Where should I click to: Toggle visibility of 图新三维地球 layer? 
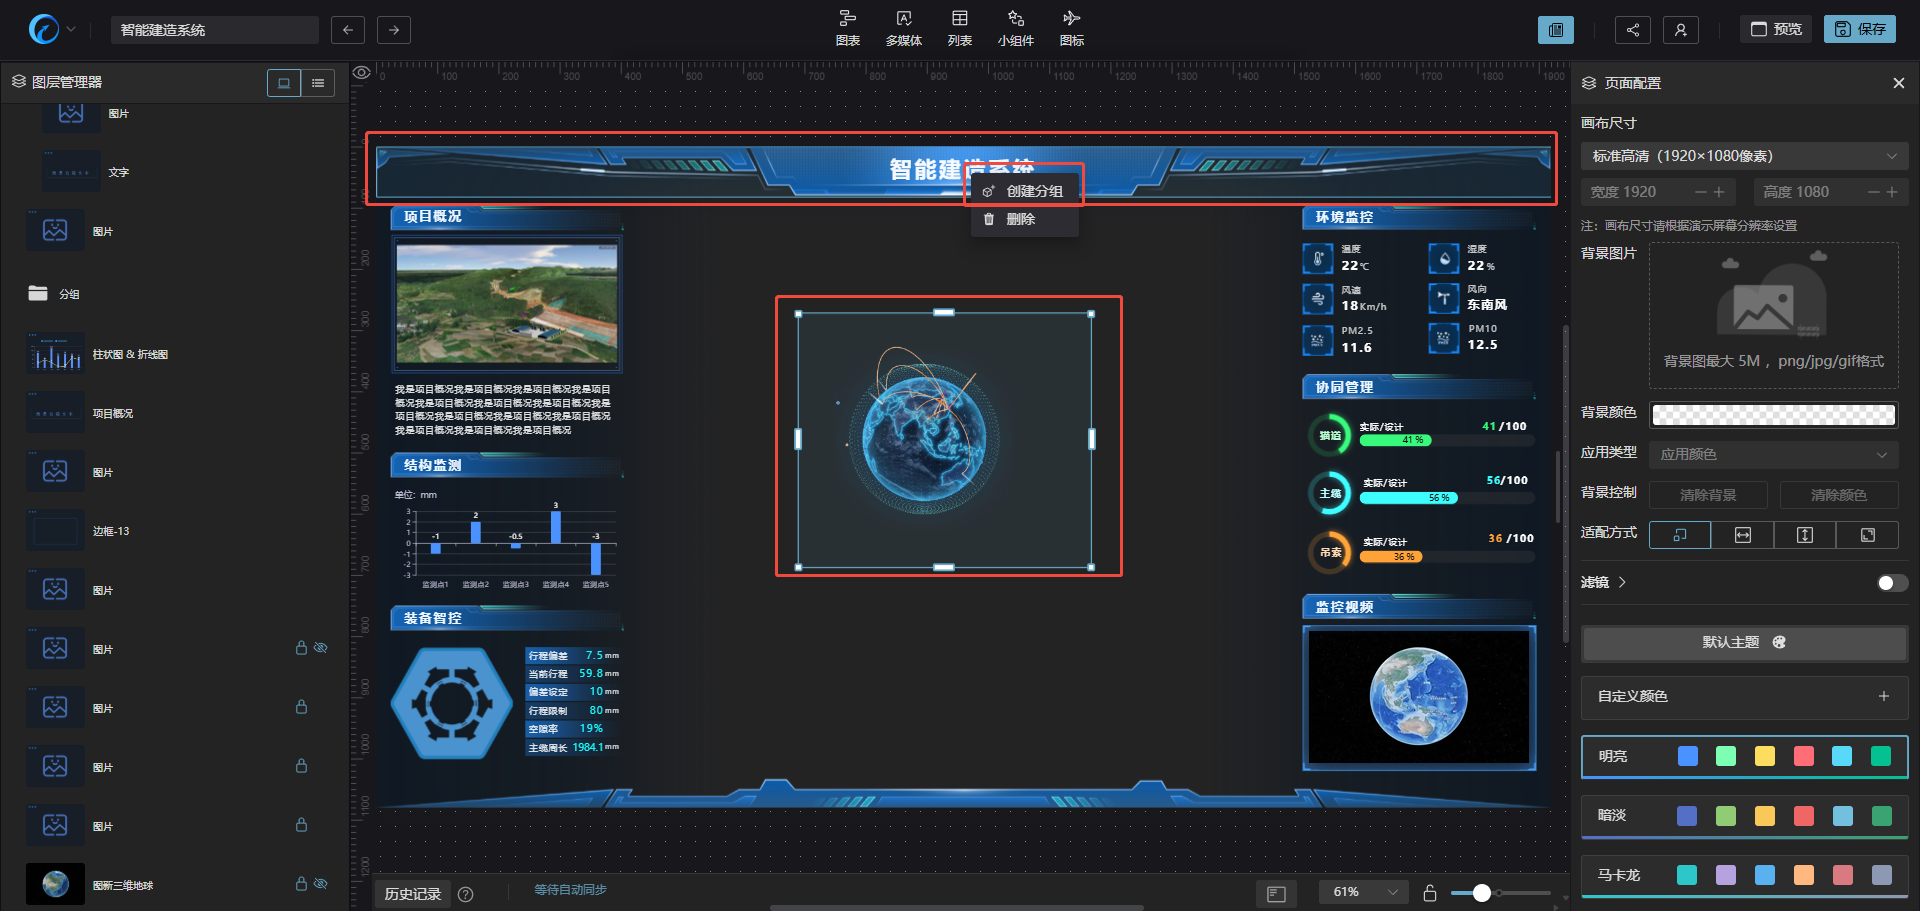(x=321, y=884)
